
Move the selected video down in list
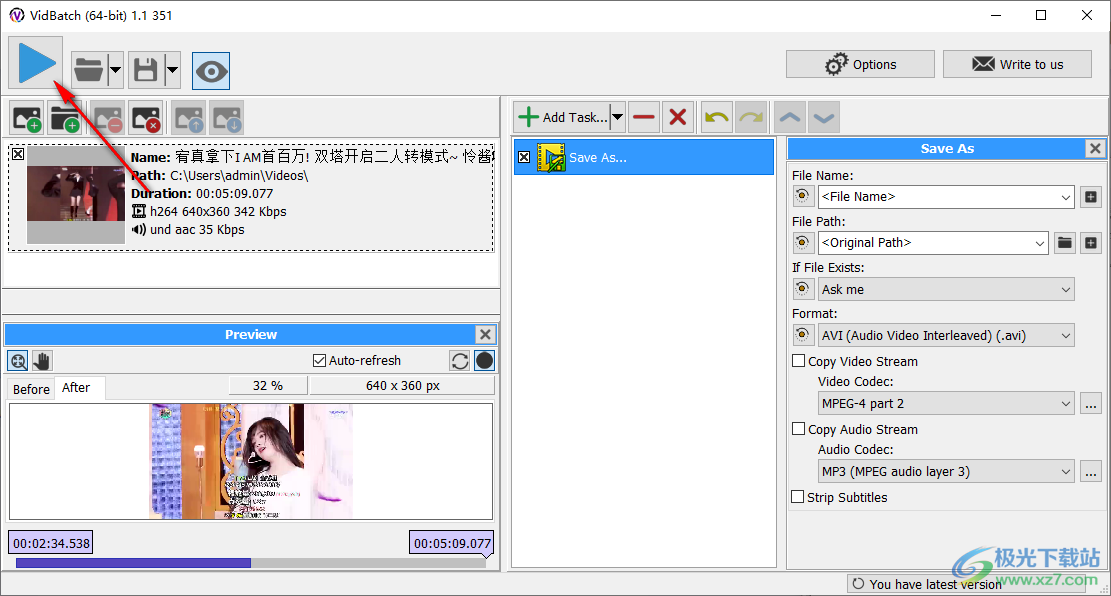[x=227, y=118]
